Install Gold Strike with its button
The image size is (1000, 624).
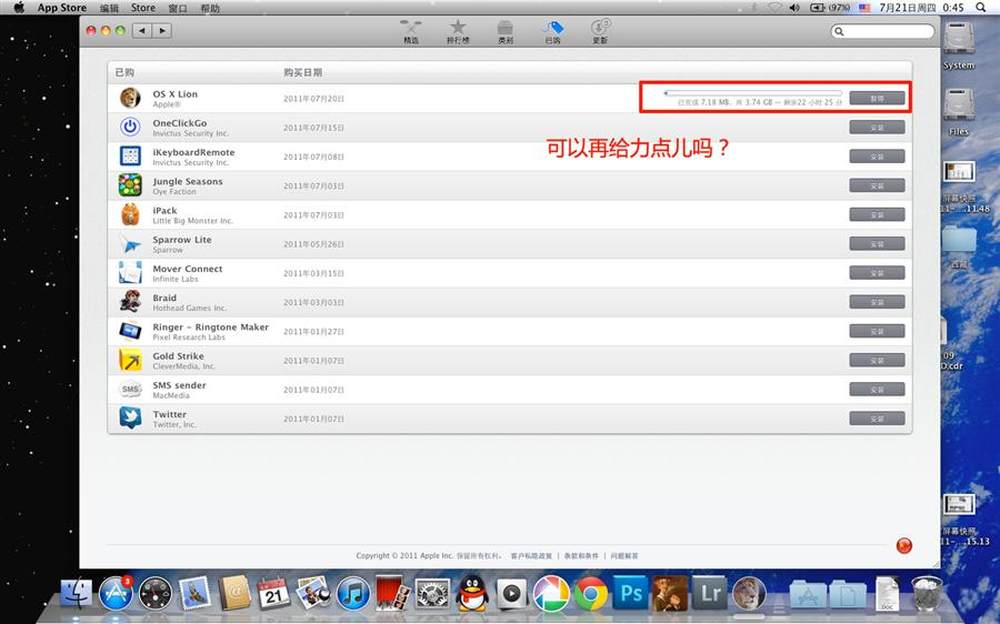877,360
